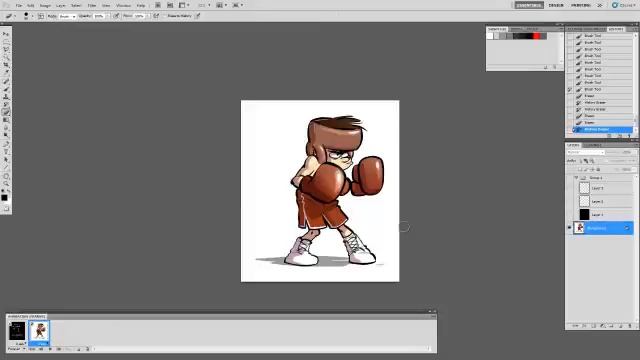640x360 pixels.
Task: Open the Filter menu
Action: 92,6
